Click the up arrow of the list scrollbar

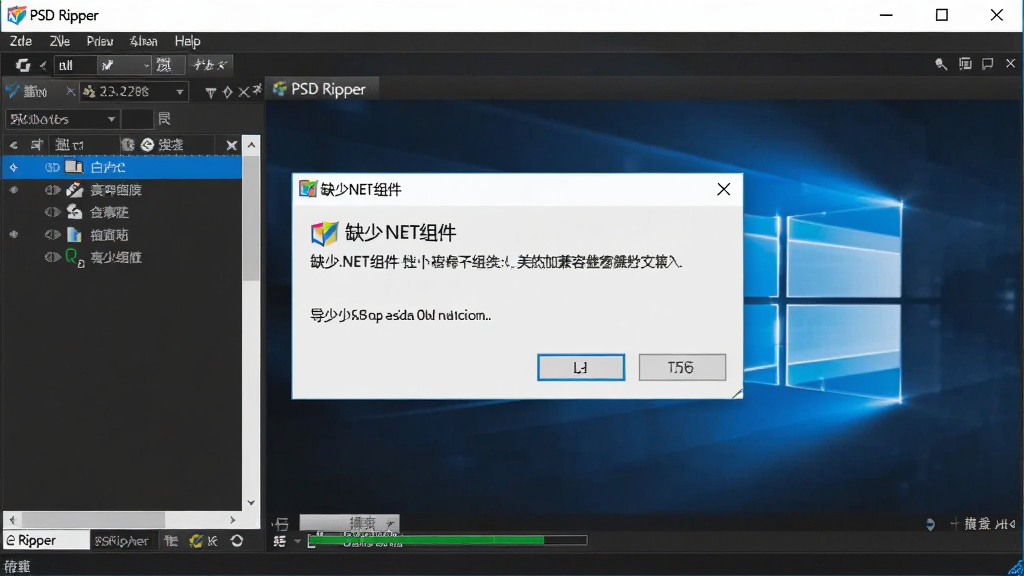(x=251, y=145)
